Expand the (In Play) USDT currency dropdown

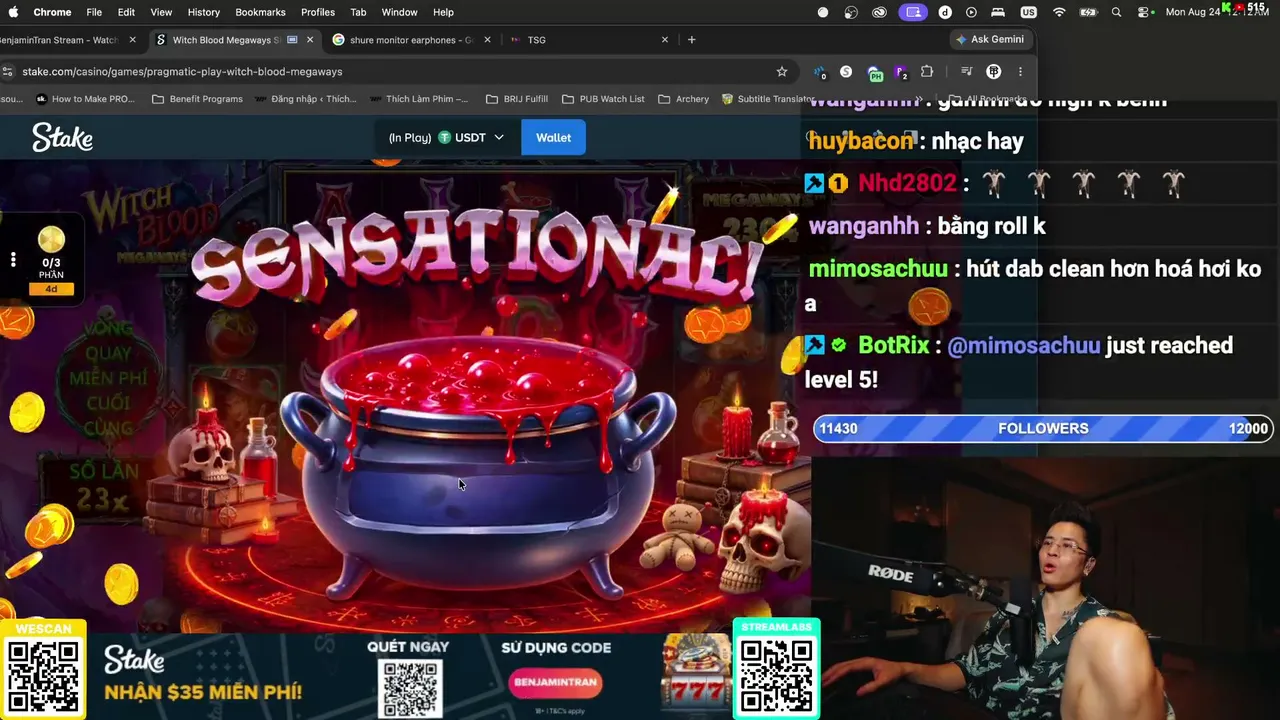(x=446, y=138)
